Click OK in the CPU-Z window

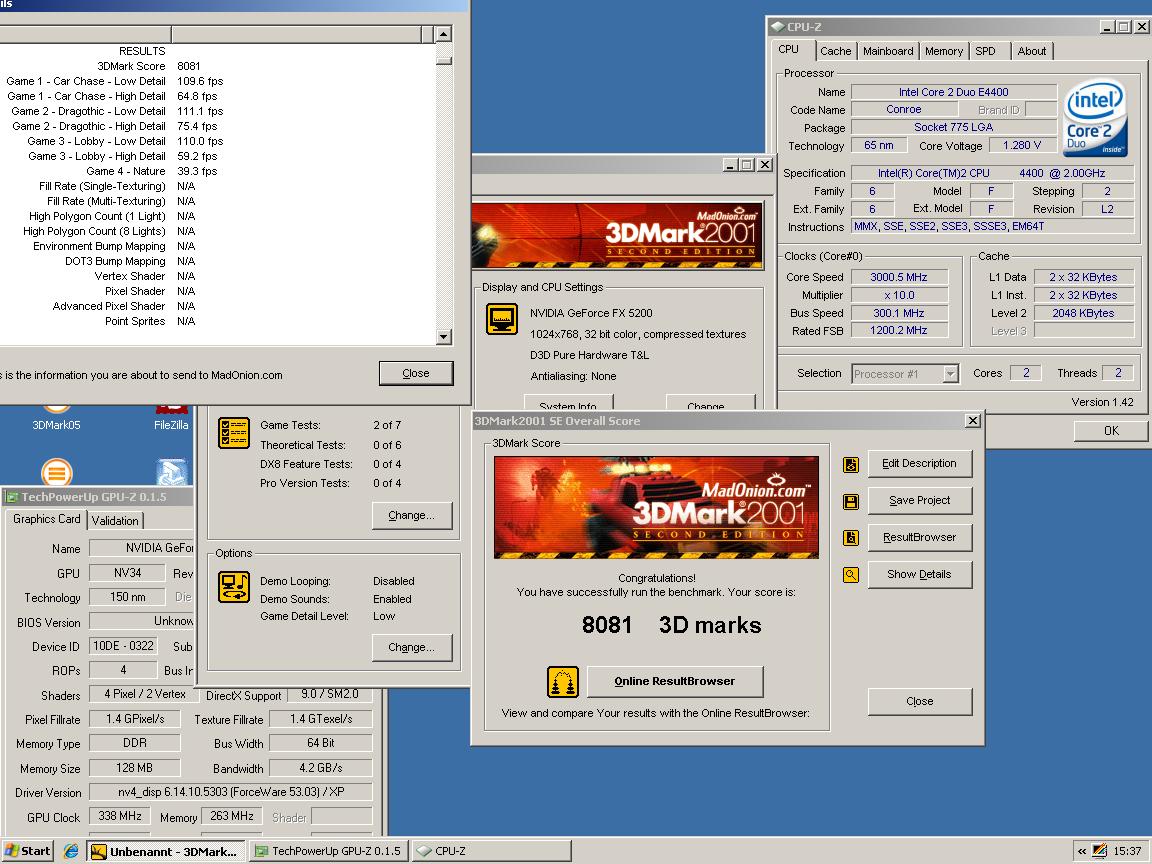pyautogui.click(x=1111, y=431)
